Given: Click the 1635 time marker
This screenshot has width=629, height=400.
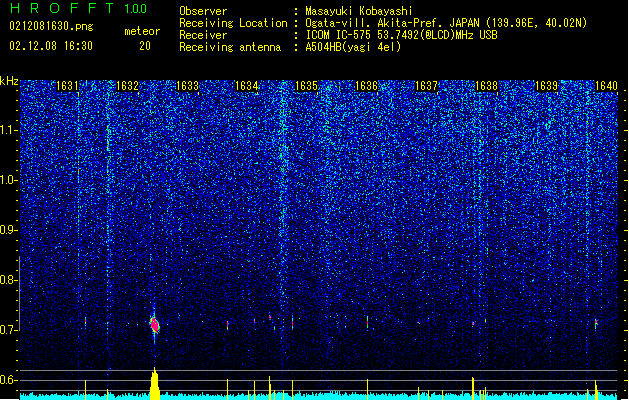Looking at the screenshot, I should 306,86.
